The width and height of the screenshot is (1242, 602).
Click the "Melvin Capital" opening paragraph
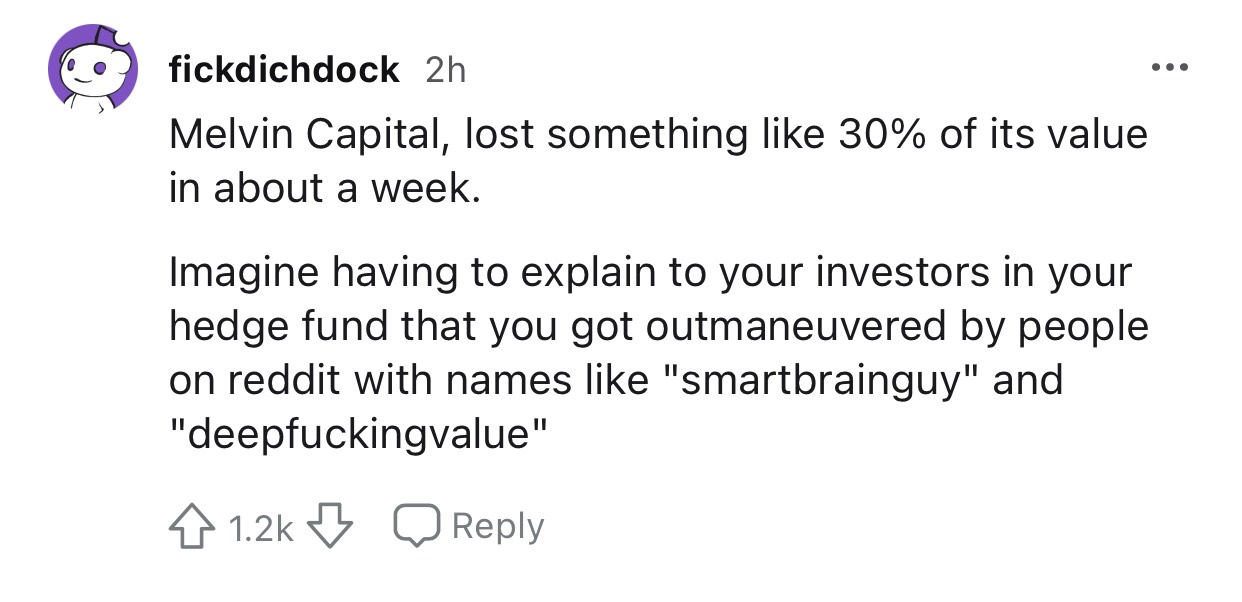pyautogui.click(x=658, y=161)
